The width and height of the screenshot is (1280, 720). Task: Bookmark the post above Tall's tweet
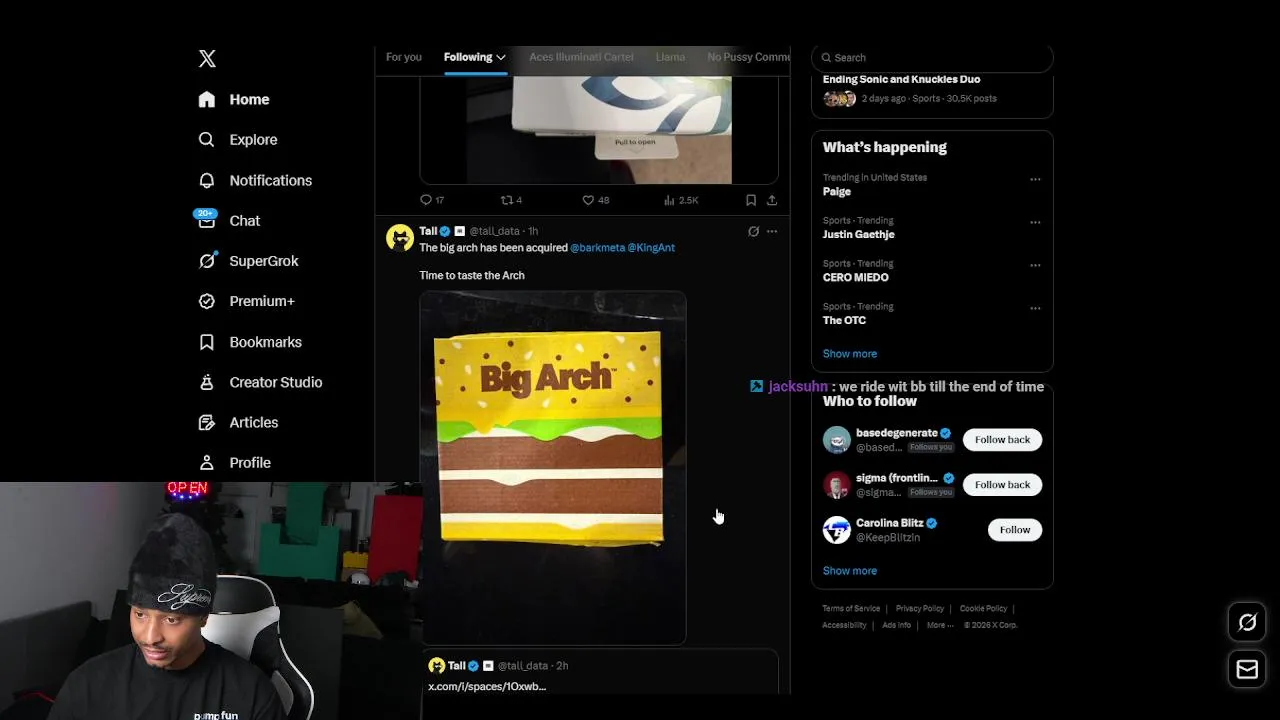point(751,200)
